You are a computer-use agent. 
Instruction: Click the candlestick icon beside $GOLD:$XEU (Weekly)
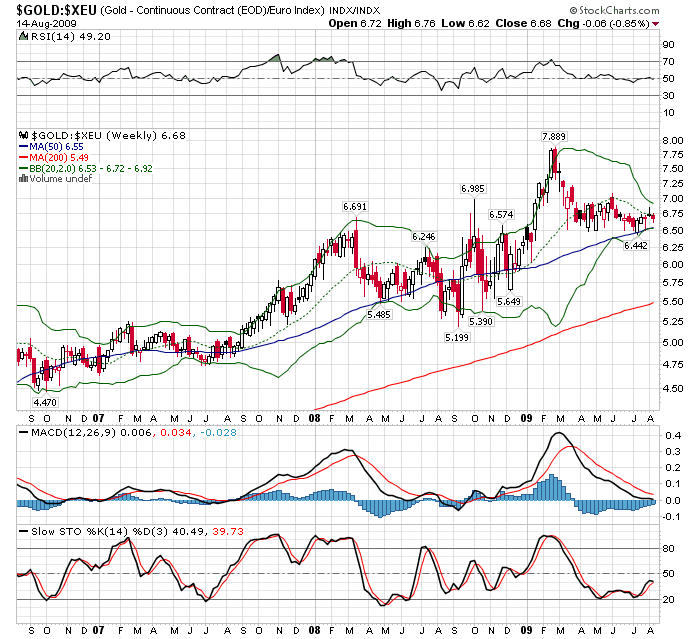tap(24, 135)
